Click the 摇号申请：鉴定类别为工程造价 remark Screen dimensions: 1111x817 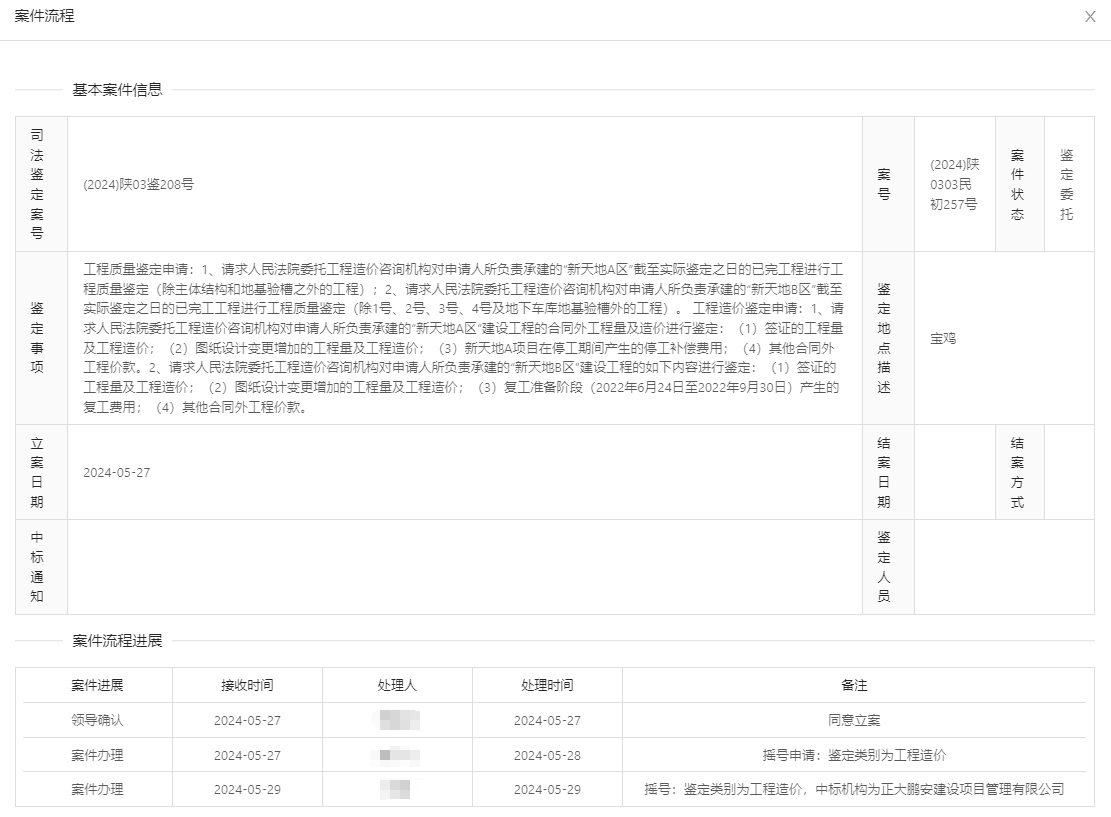(x=854, y=755)
